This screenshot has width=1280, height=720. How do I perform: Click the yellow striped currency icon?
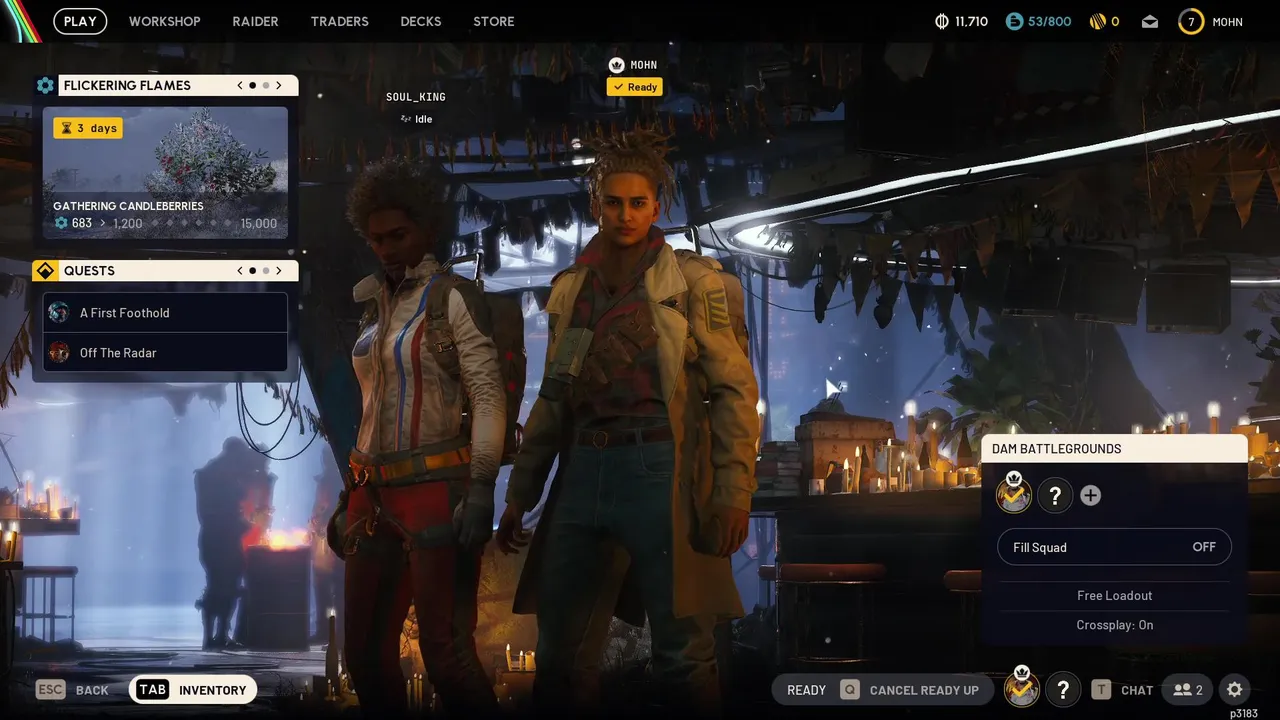[1098, 21]
